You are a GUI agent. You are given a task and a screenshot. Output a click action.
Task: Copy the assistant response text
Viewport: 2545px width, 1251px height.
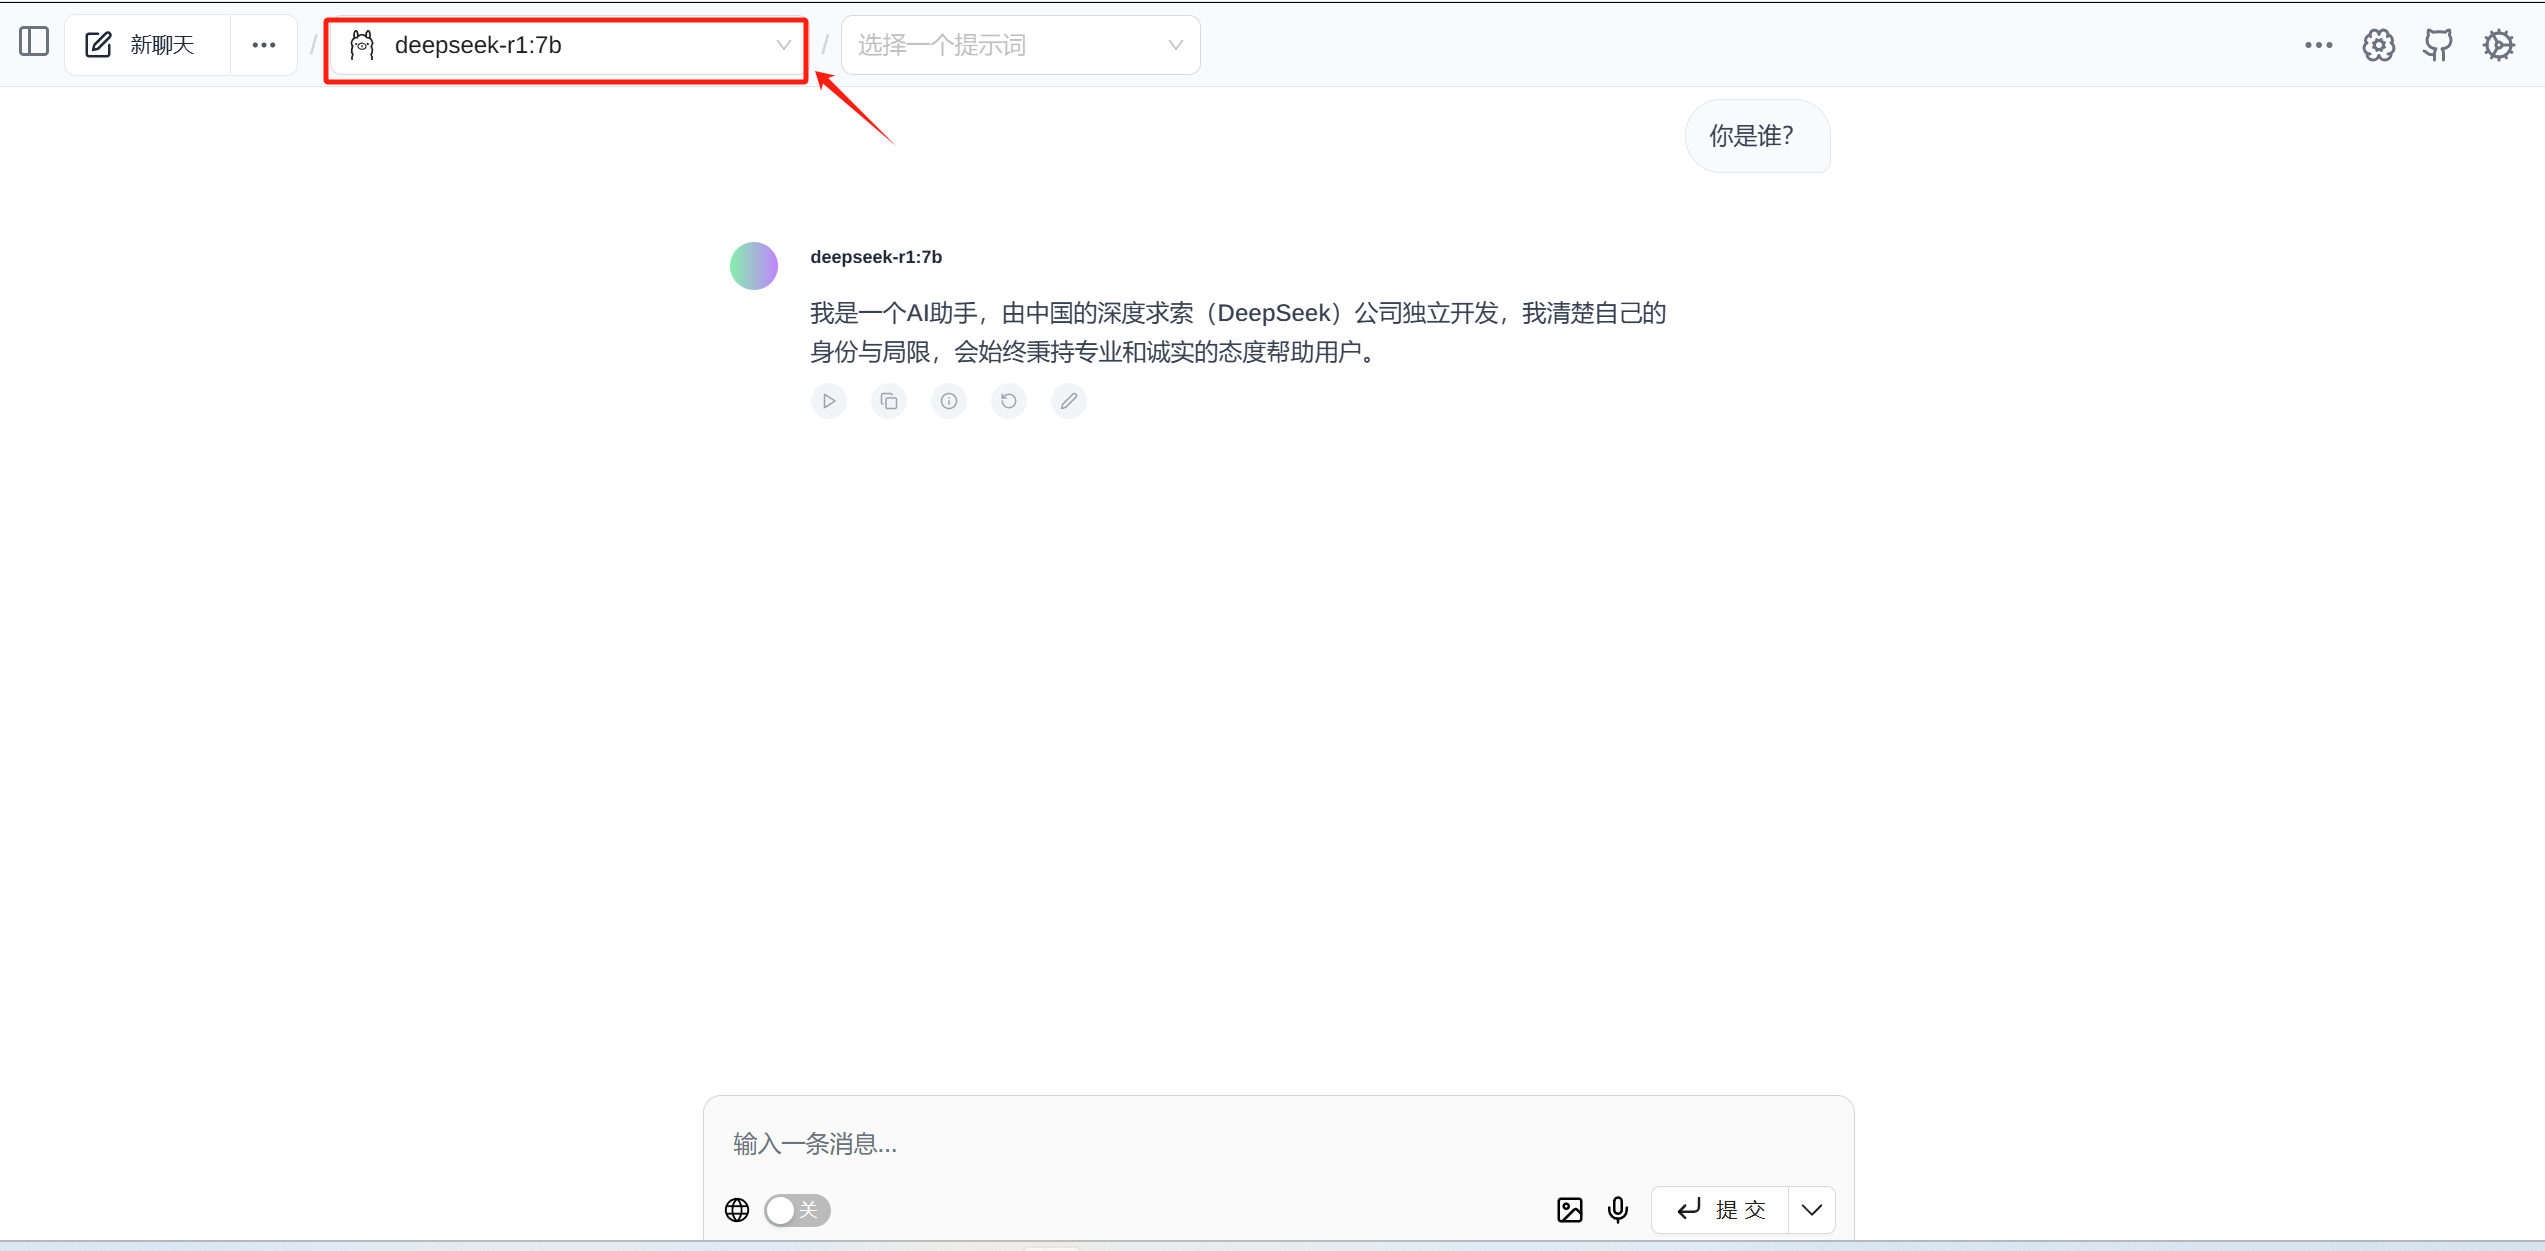889,401
